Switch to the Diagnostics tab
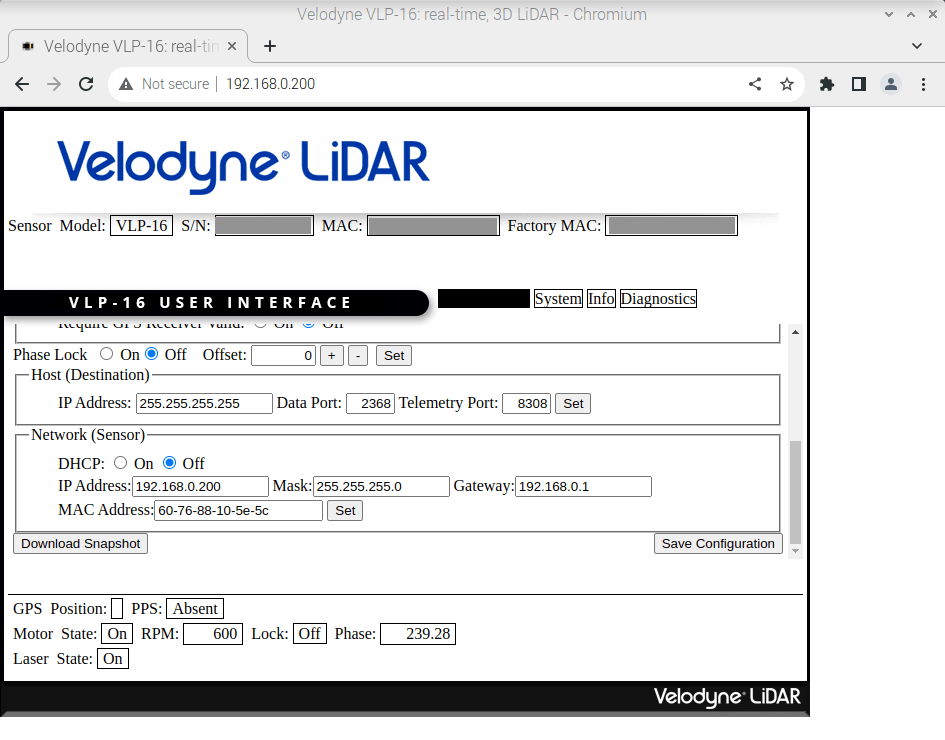This screenshot has height=740, width=945. coord(658,298)
